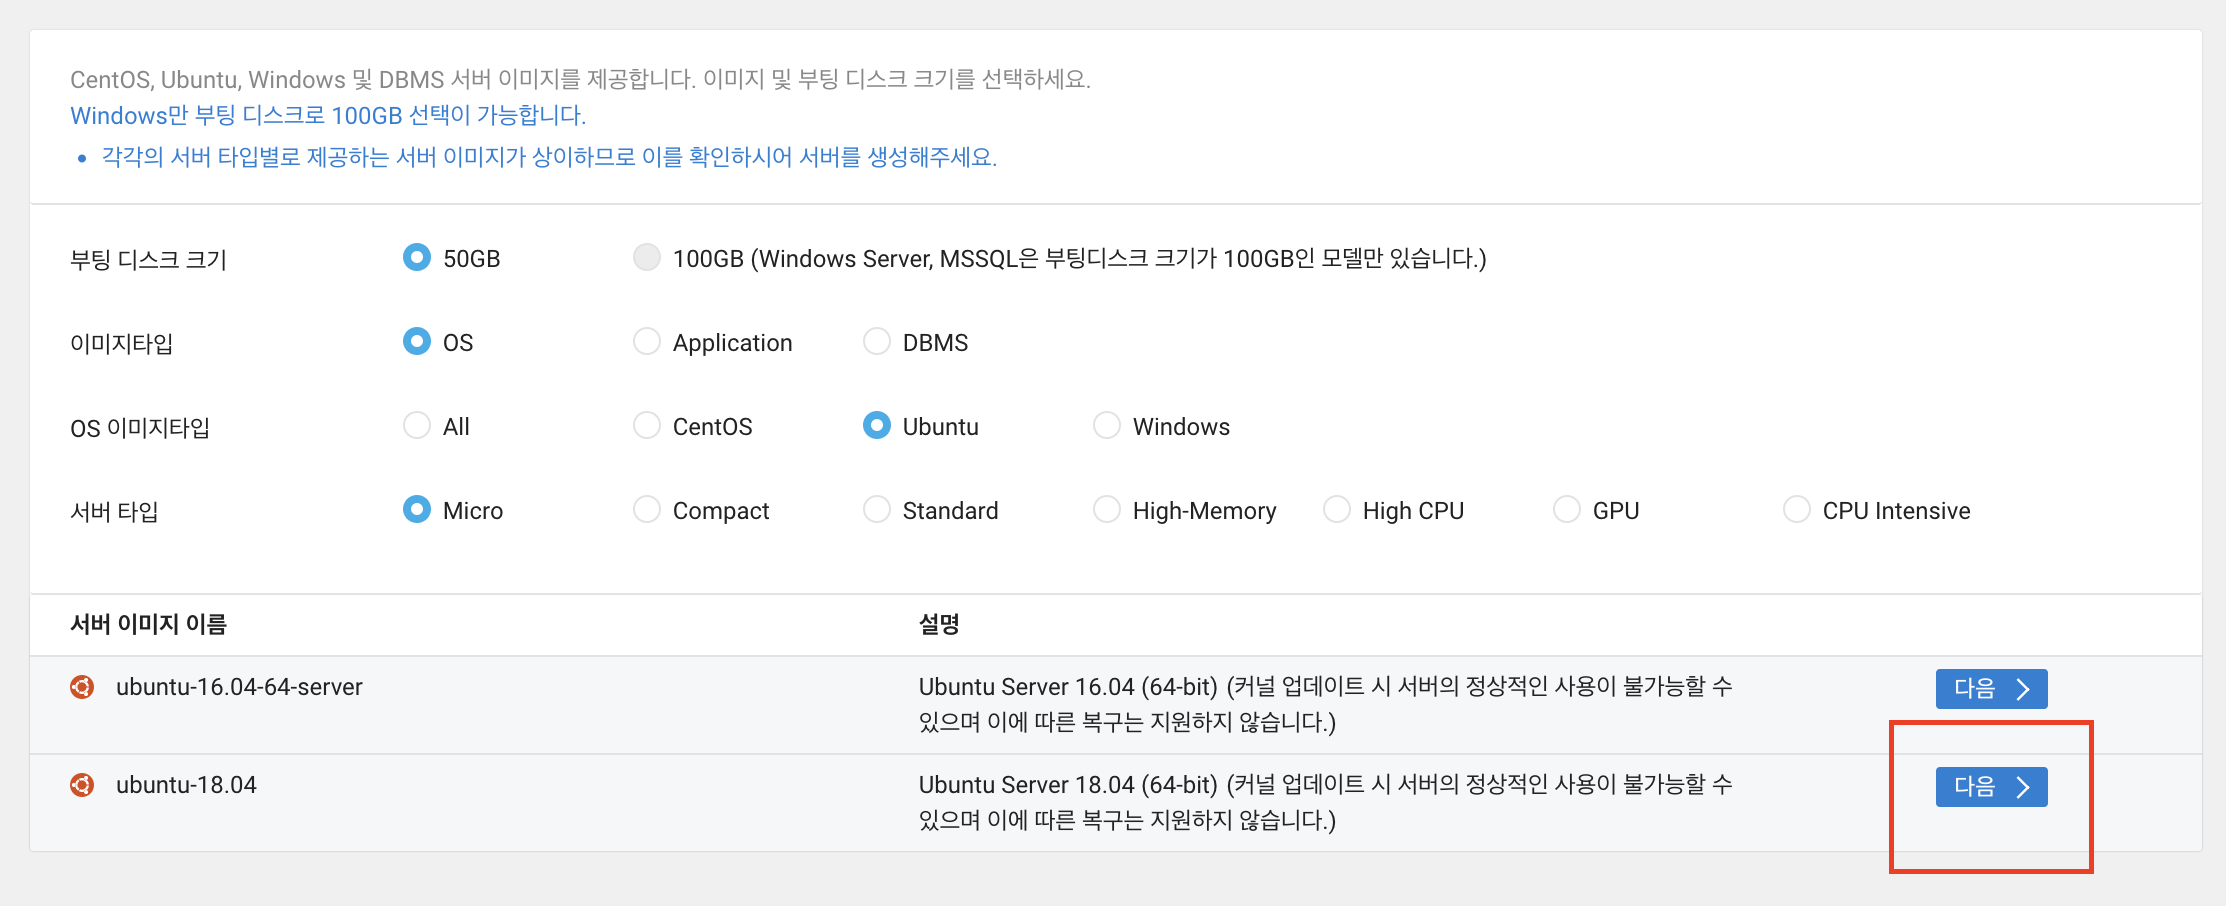Image resolution: width=2226 pixels, height=906 pixels.
Task: Click the Ubuntu Server 18.04 (64-bit) description
Action: (1325, 802)
